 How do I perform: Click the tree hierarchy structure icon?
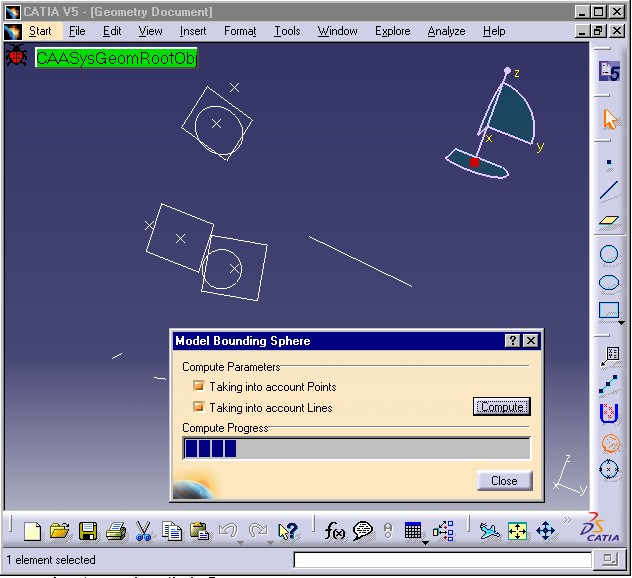(443, 530)
